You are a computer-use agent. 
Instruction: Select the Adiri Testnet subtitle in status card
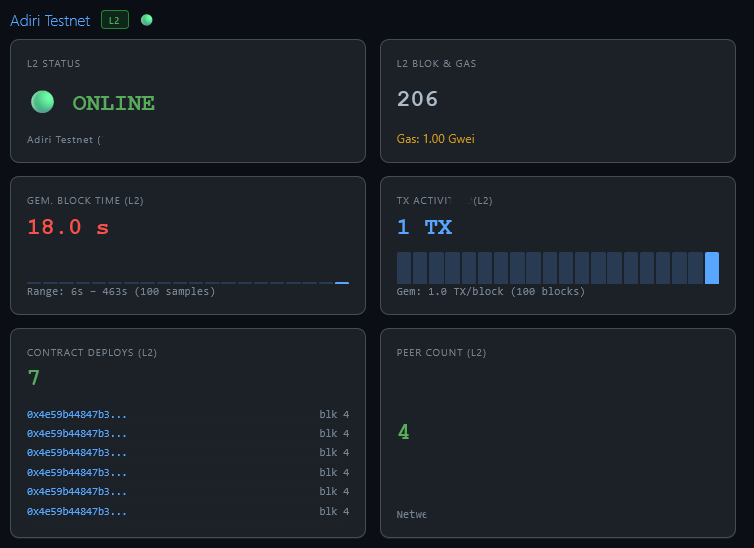pos(64,140)
